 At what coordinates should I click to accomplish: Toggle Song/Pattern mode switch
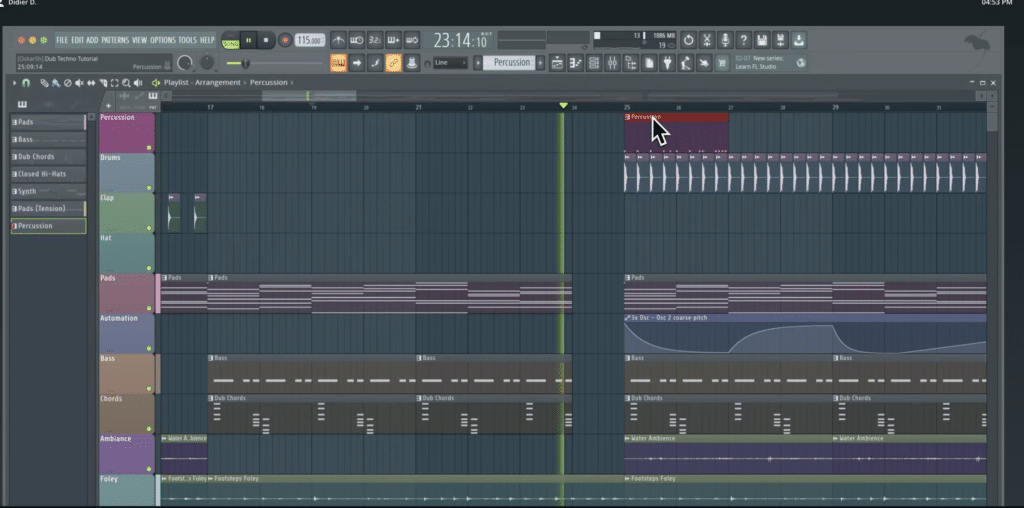tap(231, 41)
